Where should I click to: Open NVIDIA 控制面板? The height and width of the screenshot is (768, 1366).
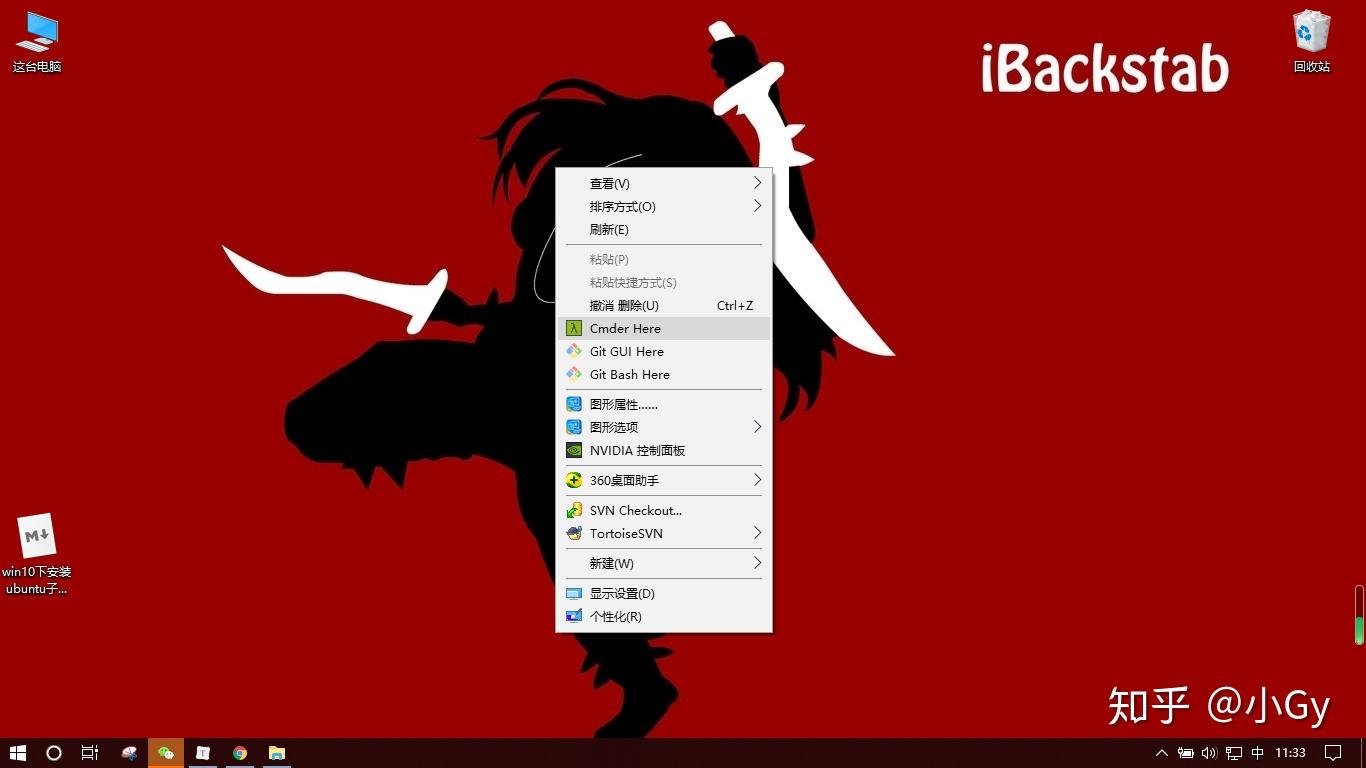click(x=664, y=450)
